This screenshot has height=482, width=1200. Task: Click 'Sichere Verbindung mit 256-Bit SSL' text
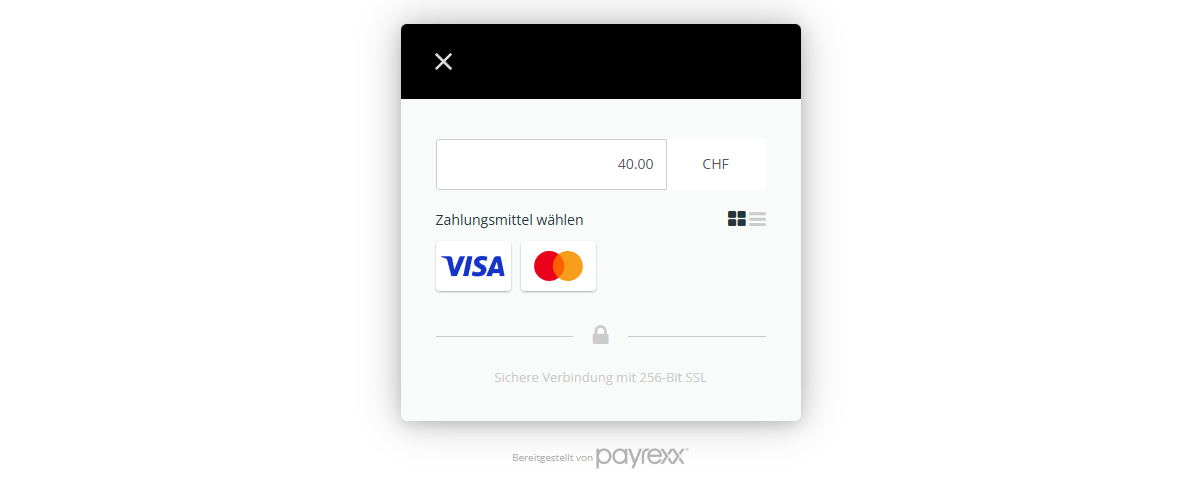coord(600,378)
